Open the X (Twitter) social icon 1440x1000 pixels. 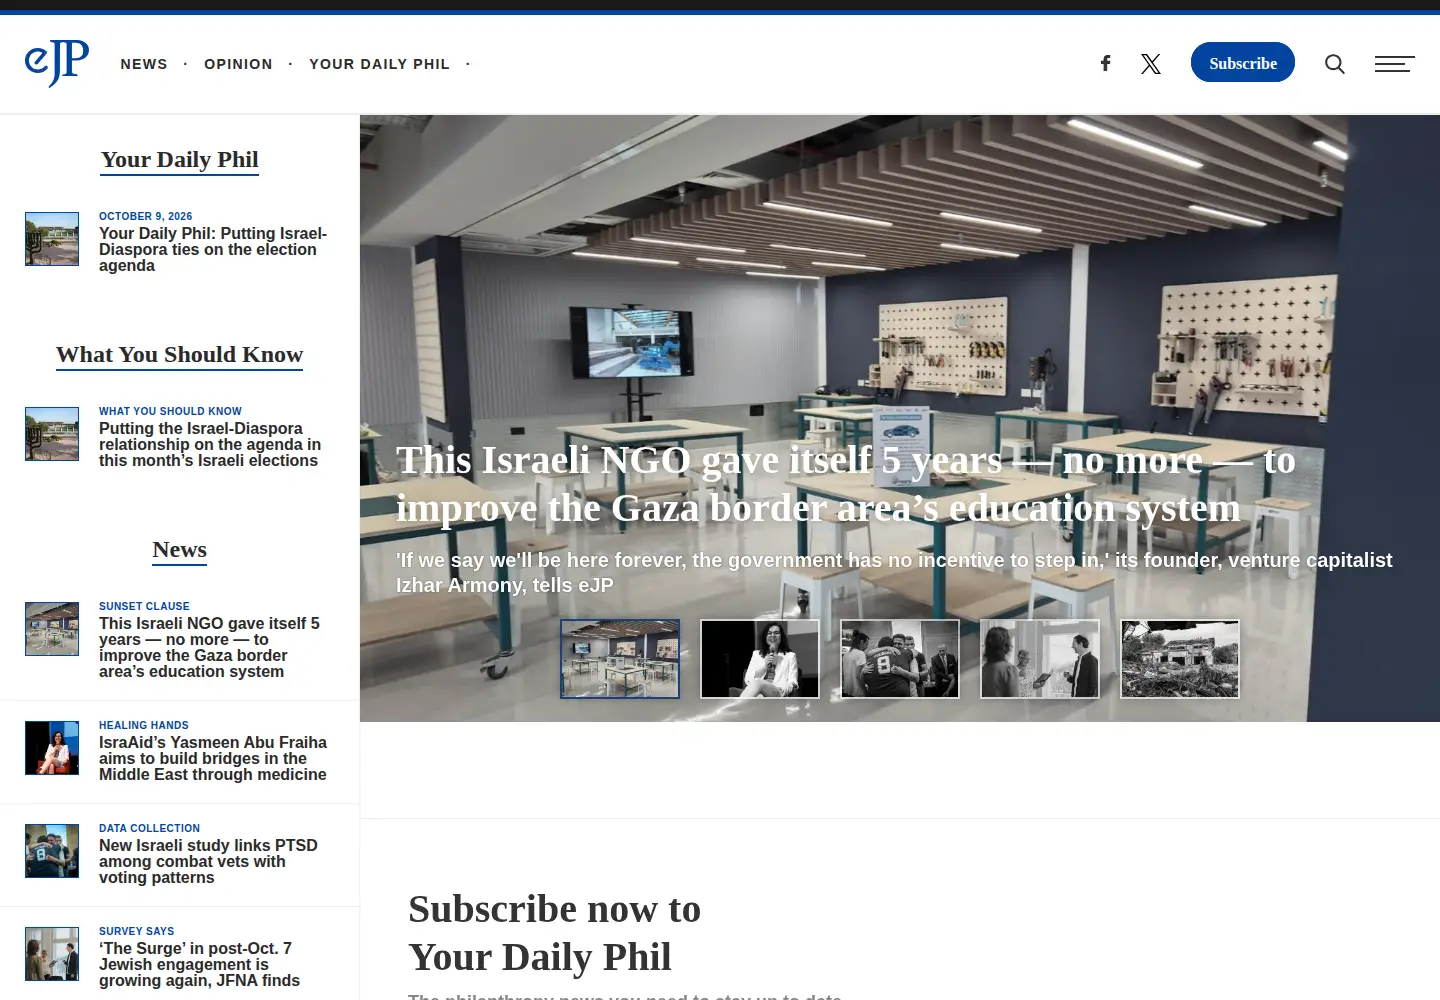coord(1151,64)
